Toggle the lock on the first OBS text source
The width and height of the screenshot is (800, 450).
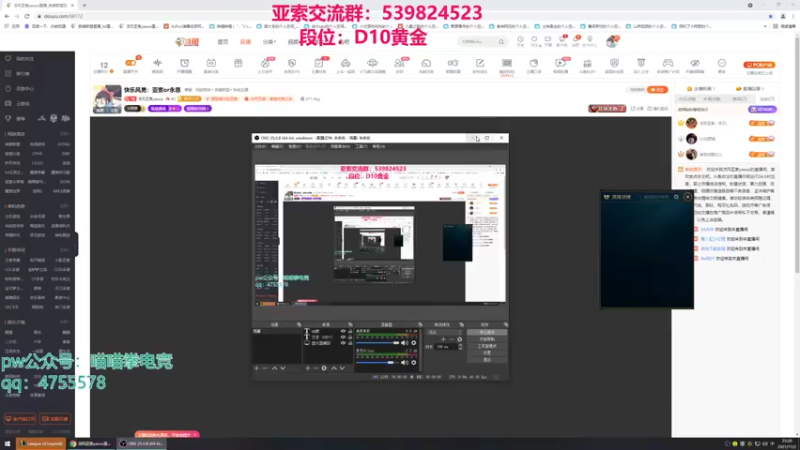(350, 331)
